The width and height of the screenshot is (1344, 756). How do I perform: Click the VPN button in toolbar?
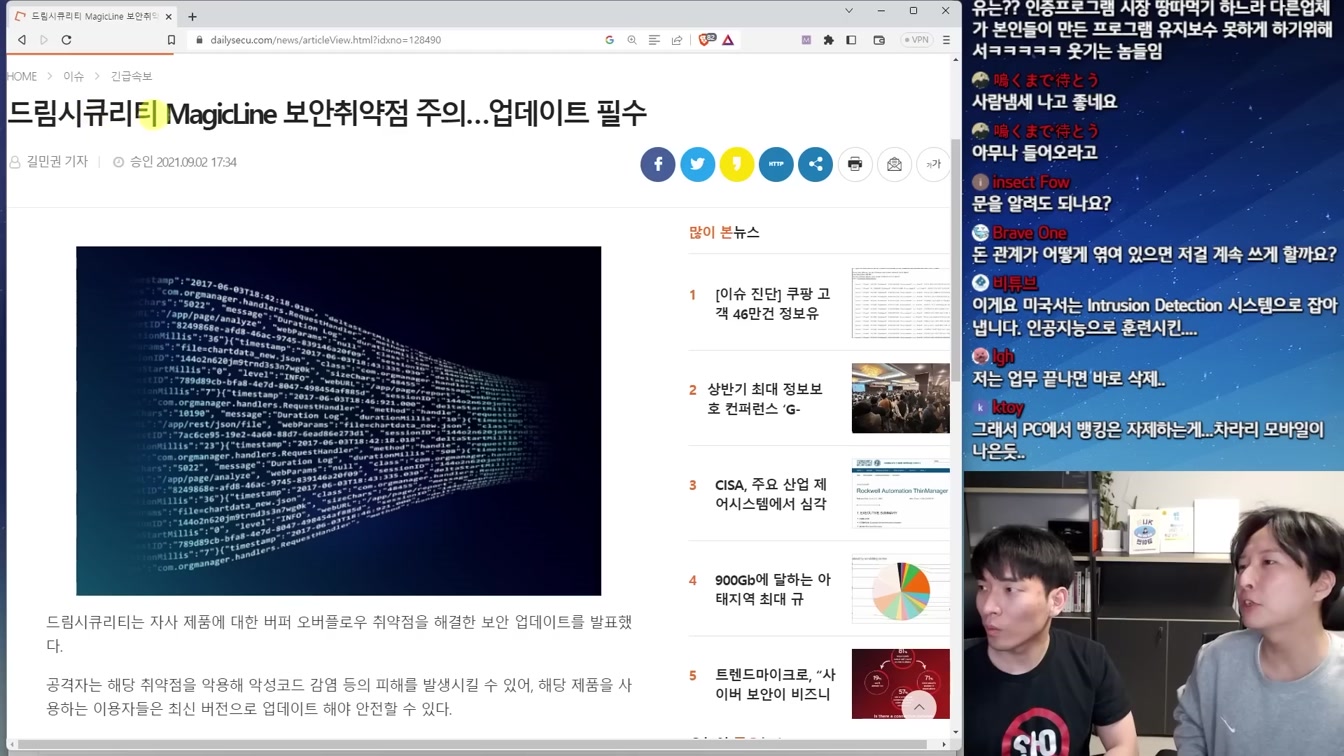point(916,40)
